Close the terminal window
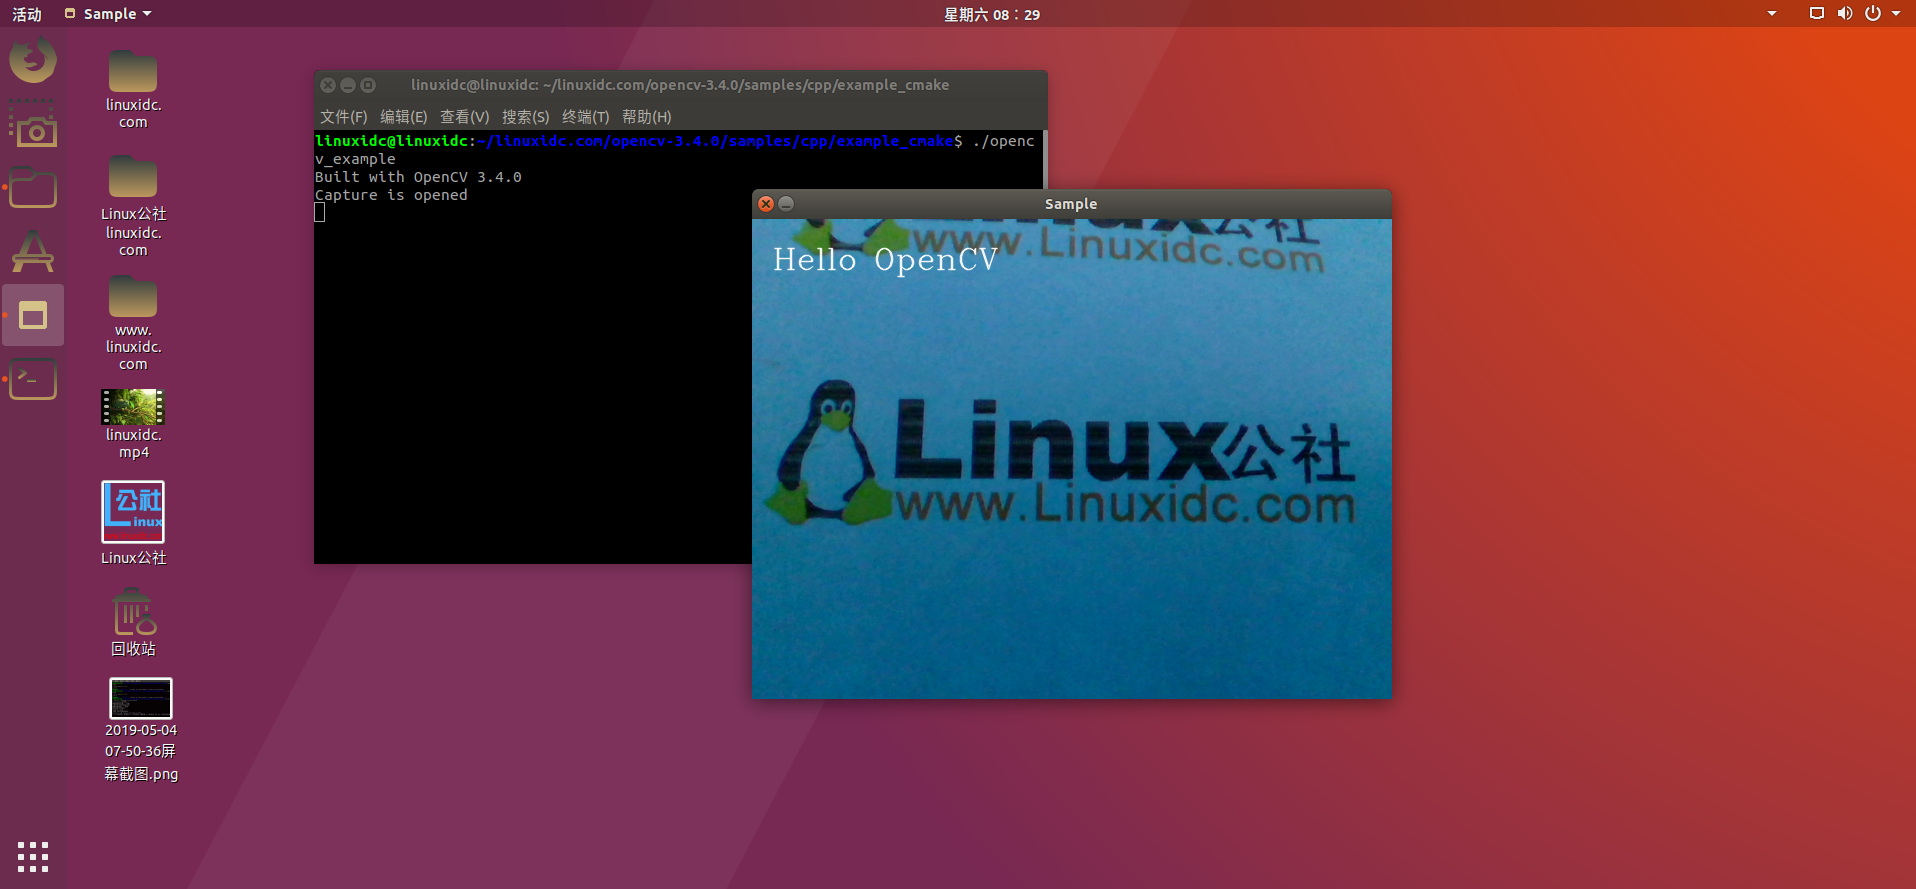 click(328, 85)
